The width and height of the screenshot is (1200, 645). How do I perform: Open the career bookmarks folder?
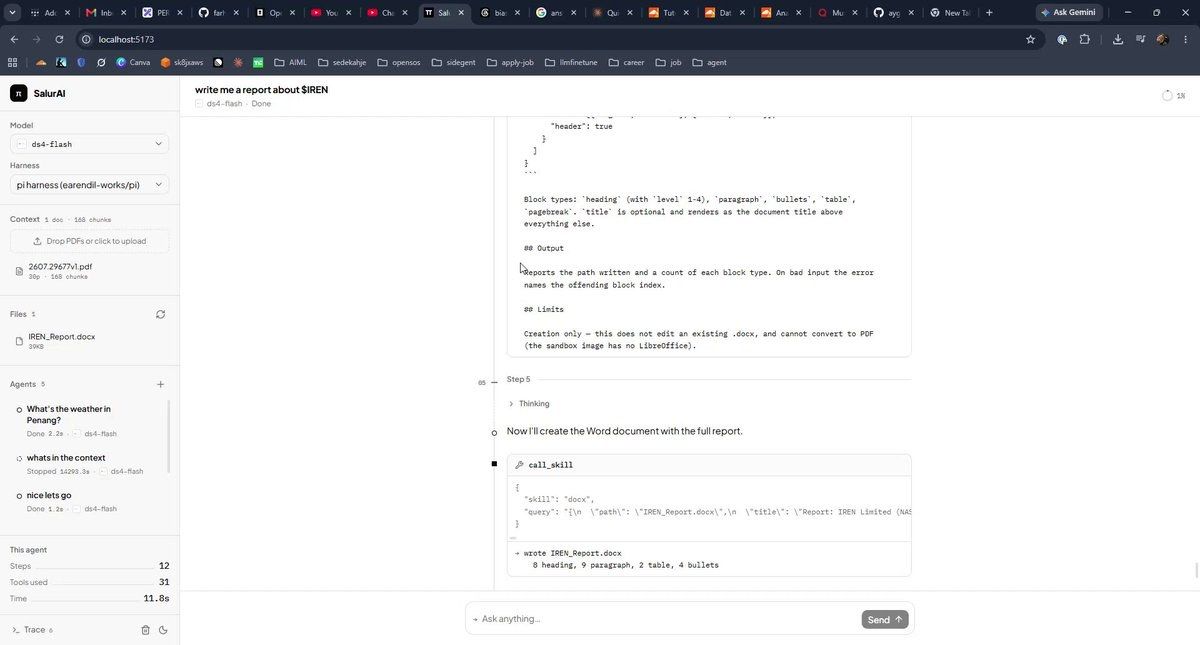[x=626, y=62]
